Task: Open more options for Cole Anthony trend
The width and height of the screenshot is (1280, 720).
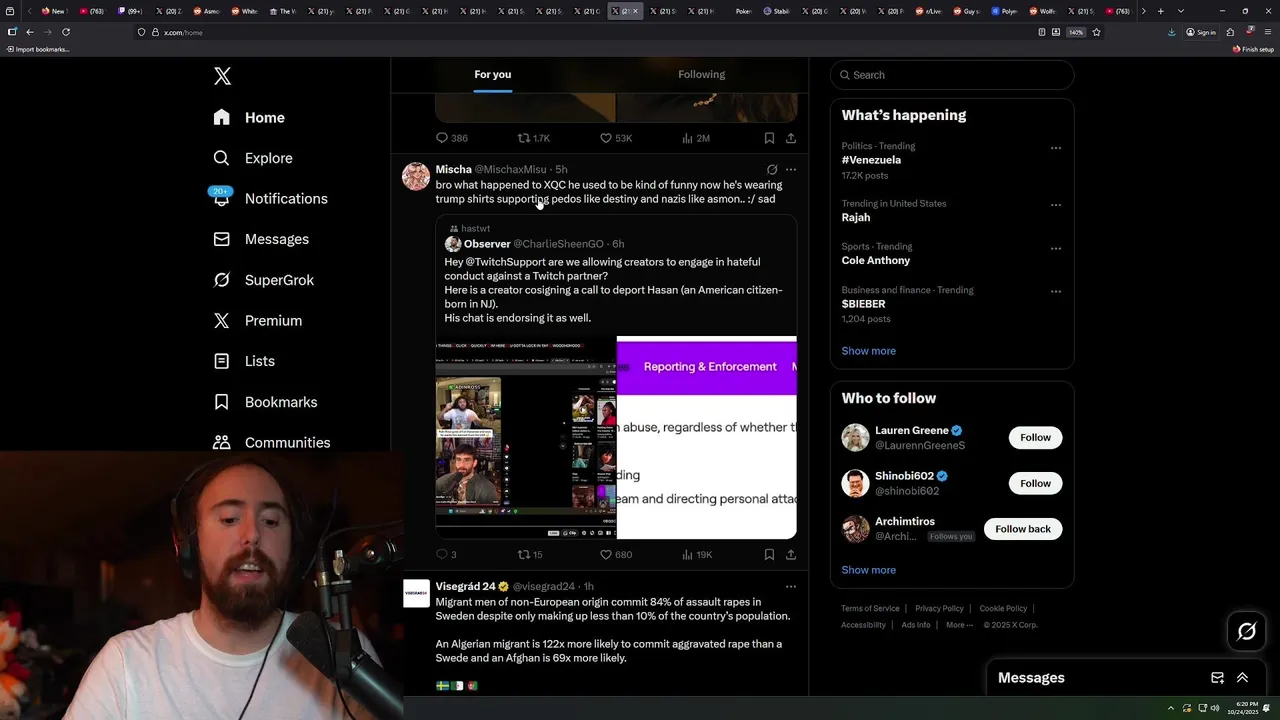Action: point(1056,248)
